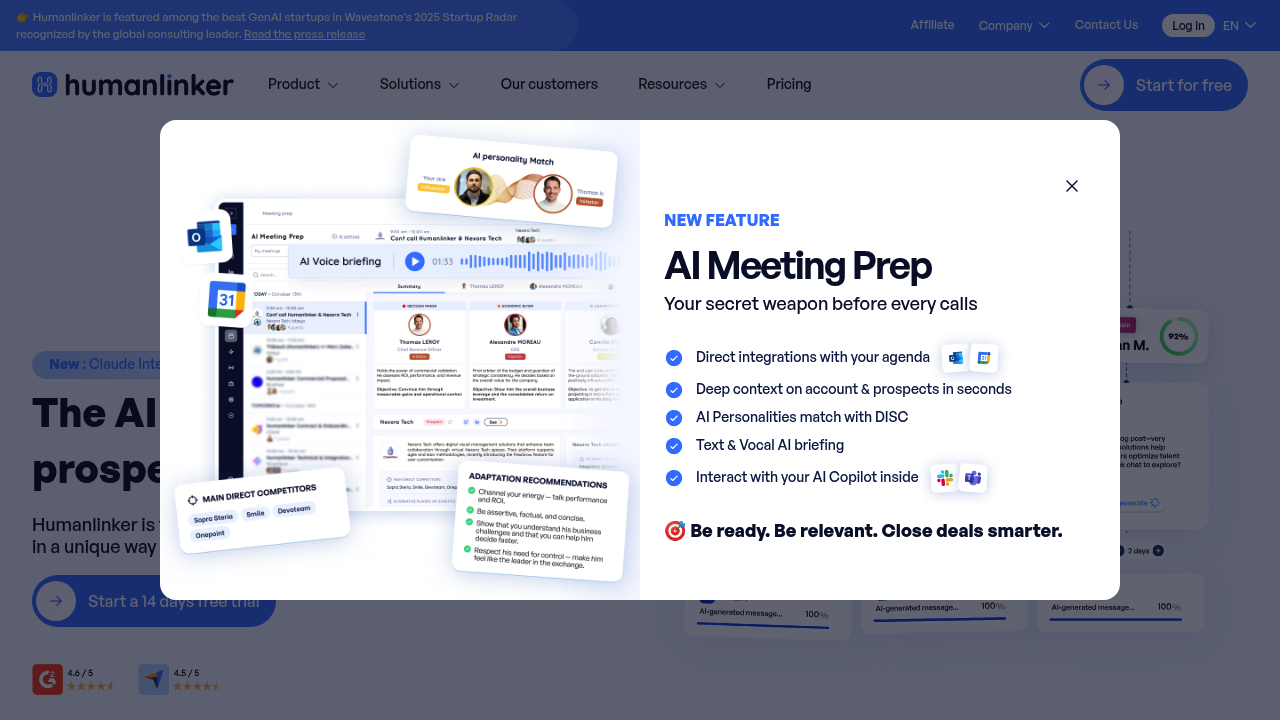Click the 'Start for free' button
This screenshot has width=1280, height=720.
coord(1164,85)
